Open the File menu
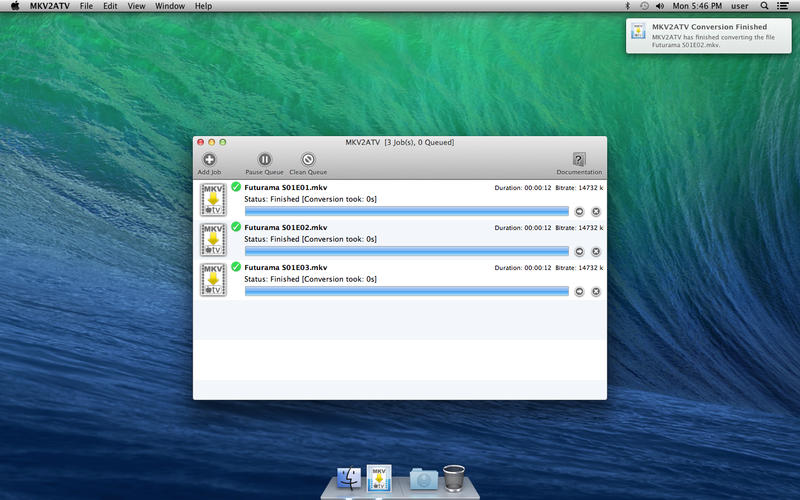The width and height of the screenshot is (800, 500). 86,6
